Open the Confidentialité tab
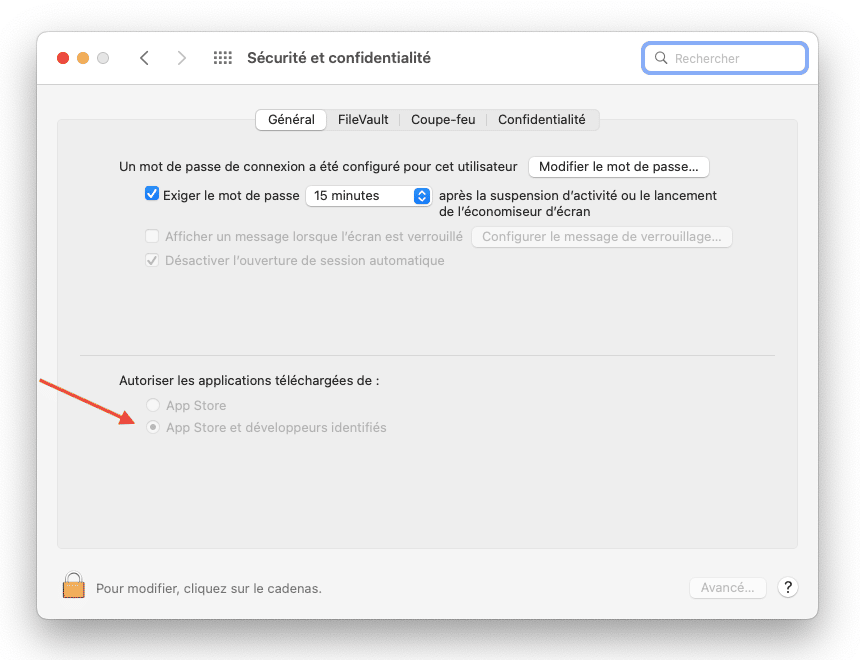The image size is (860, 660). tap(542, 120)
